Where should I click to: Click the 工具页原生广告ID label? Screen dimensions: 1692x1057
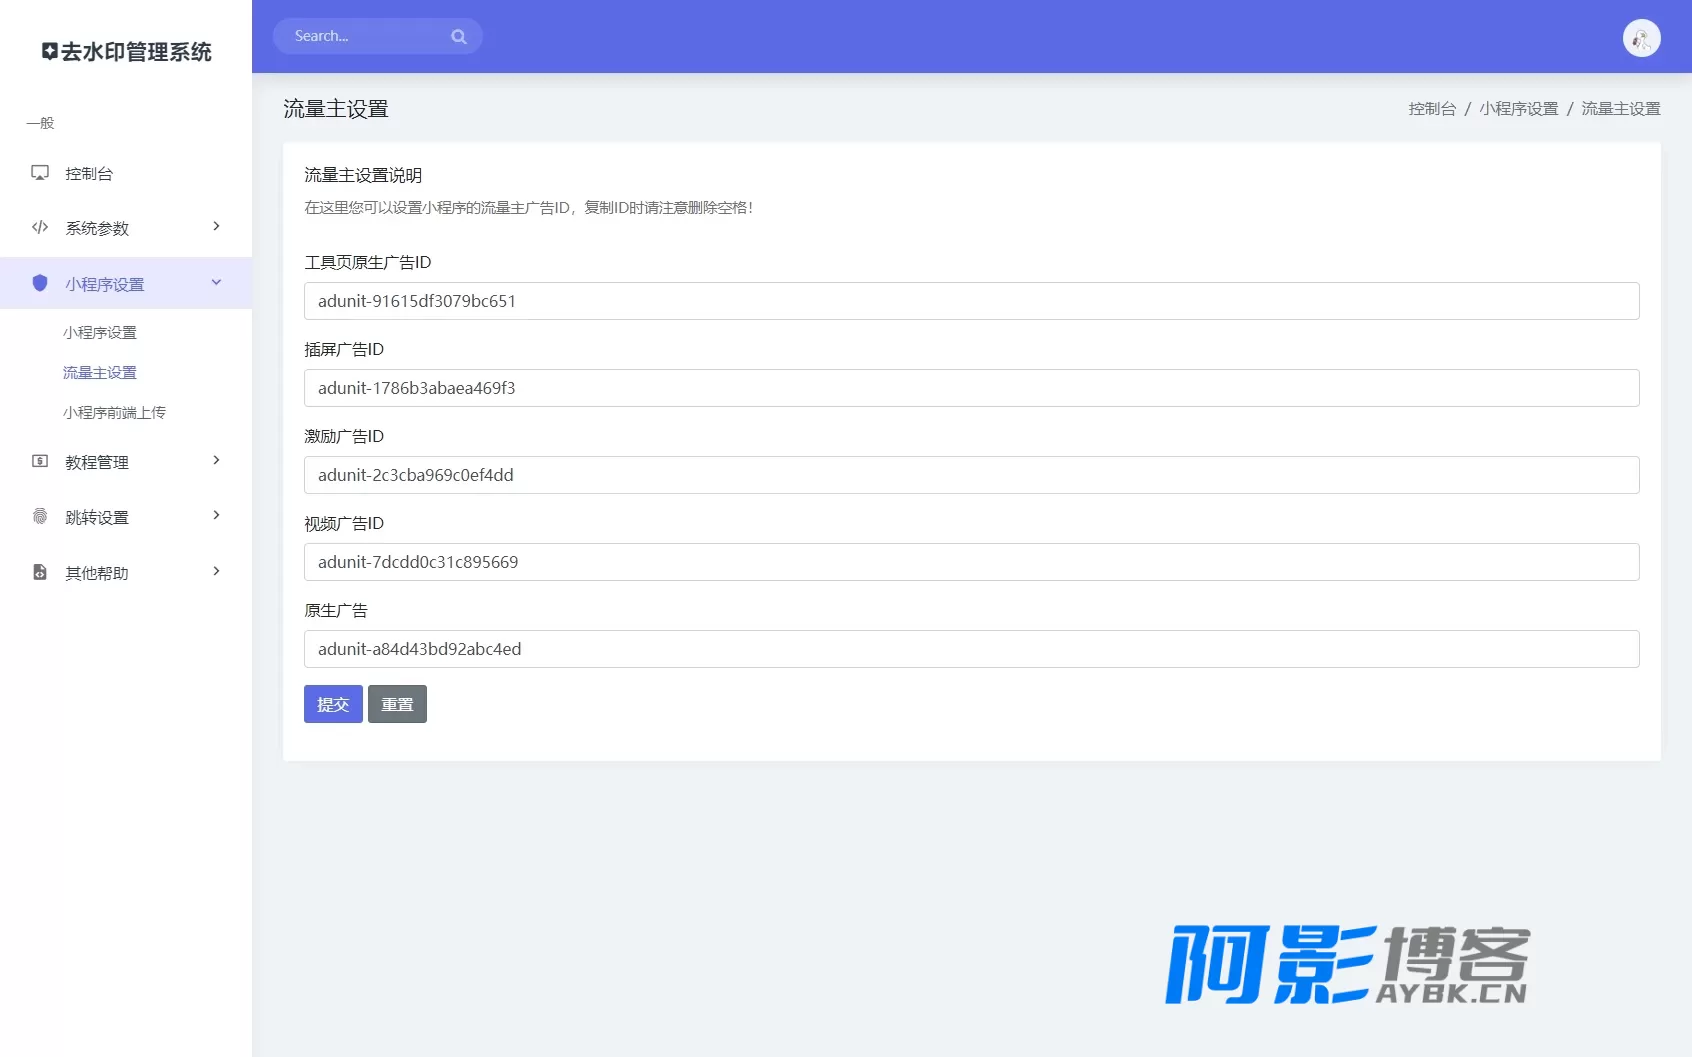[368, 262]
